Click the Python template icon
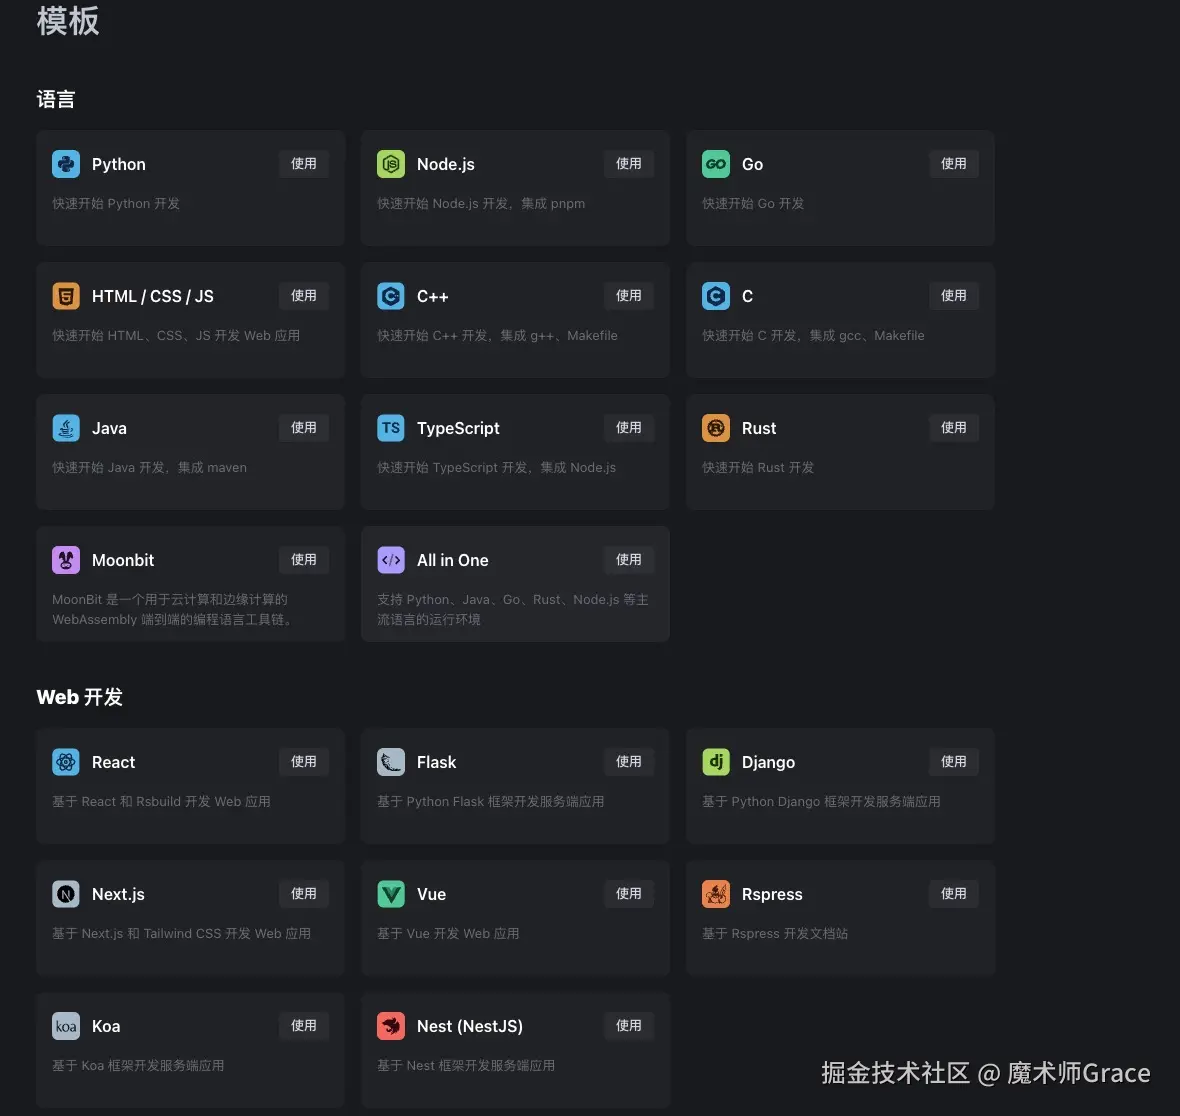 [65, 164]
